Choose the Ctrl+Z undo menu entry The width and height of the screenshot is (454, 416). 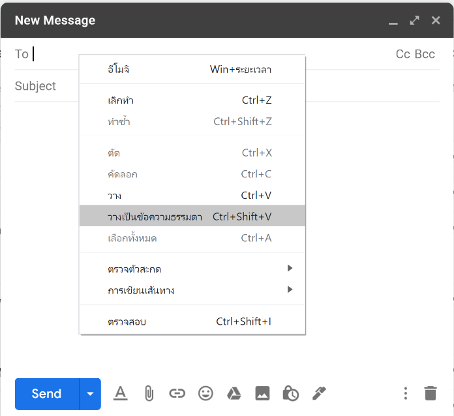(x=192, y=100)
